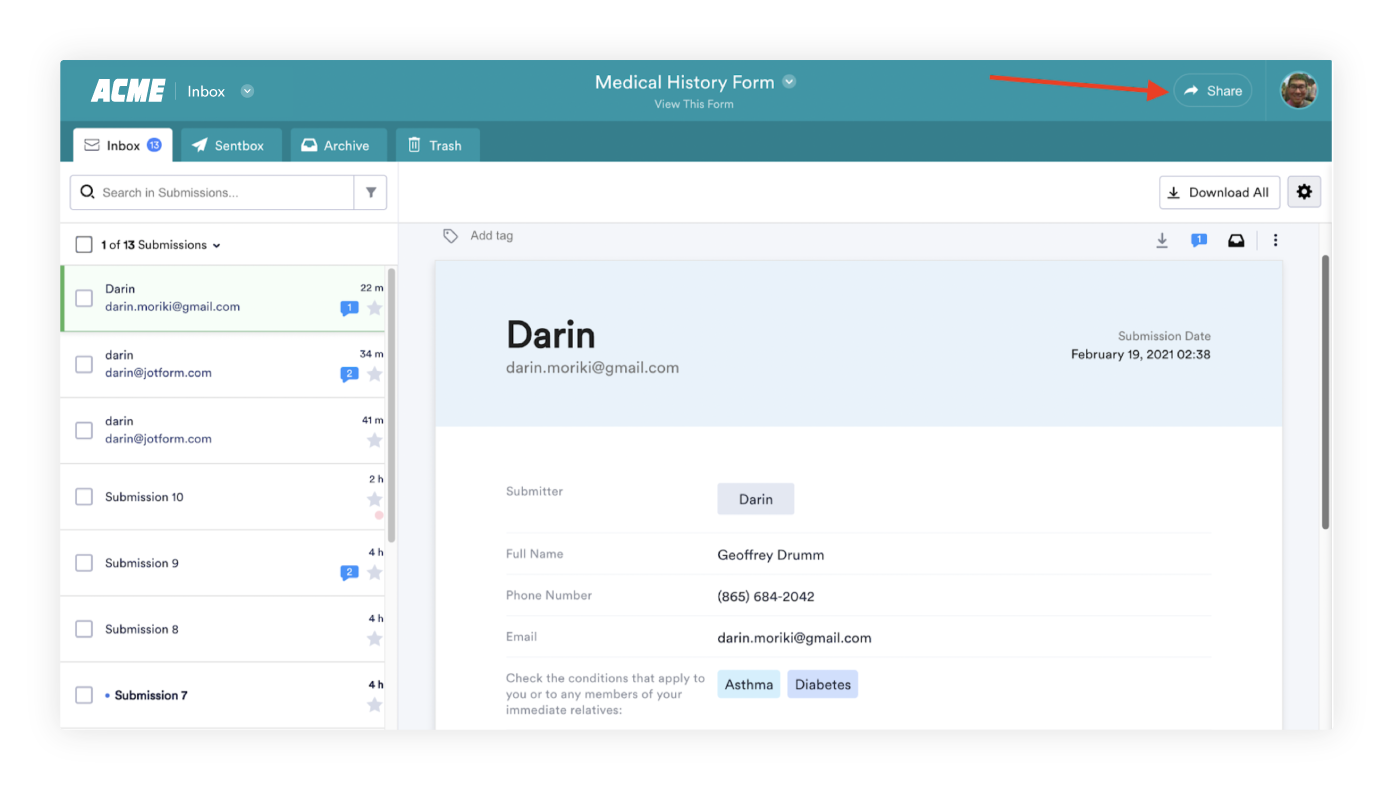The image size is (1400, 789).
Task: Click the filter funnel icon
Action: click(x=371, y=192)
